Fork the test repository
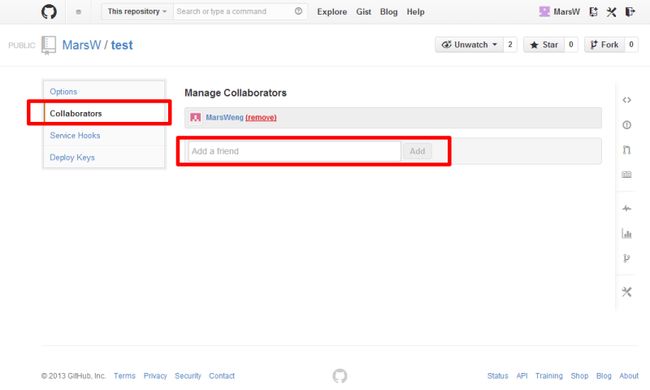The height and width of the screenshot is (390, 650). click(604, 44)
